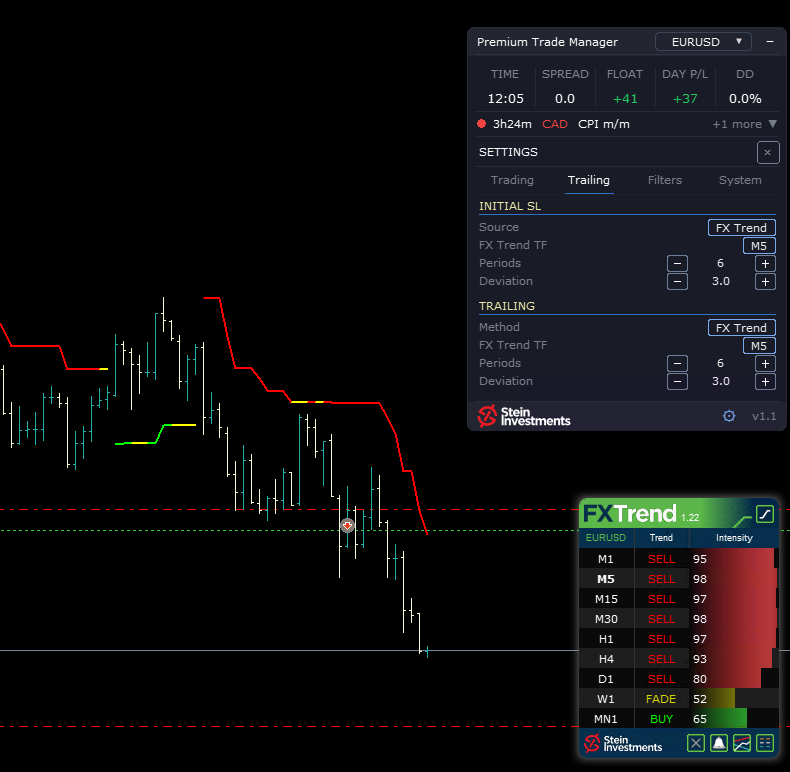
Task: Go to the System settings tab
Action: [x=740, y=180]
